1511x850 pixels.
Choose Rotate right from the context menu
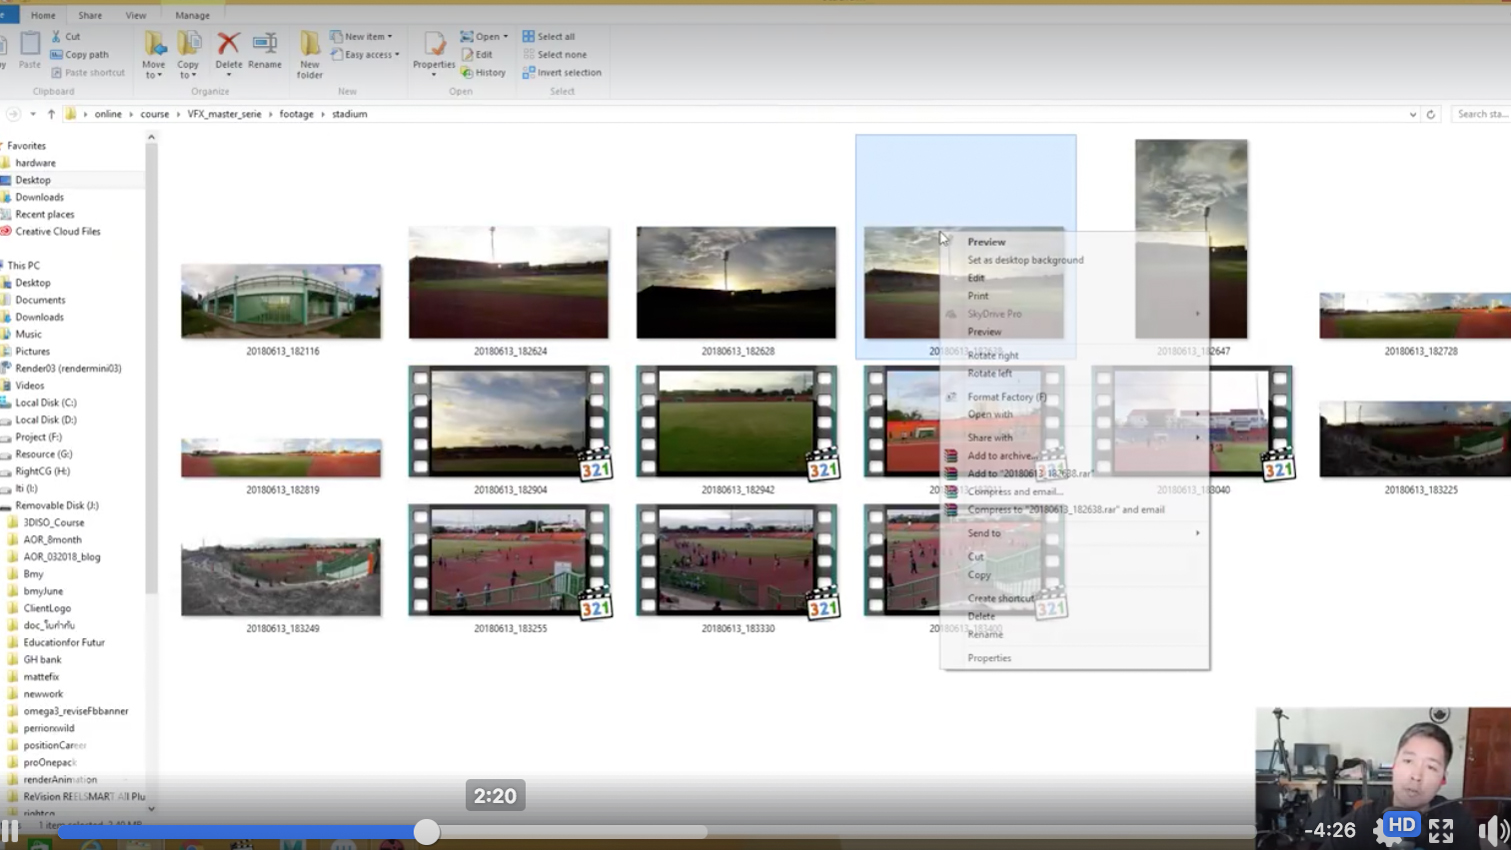pos(992,355)
